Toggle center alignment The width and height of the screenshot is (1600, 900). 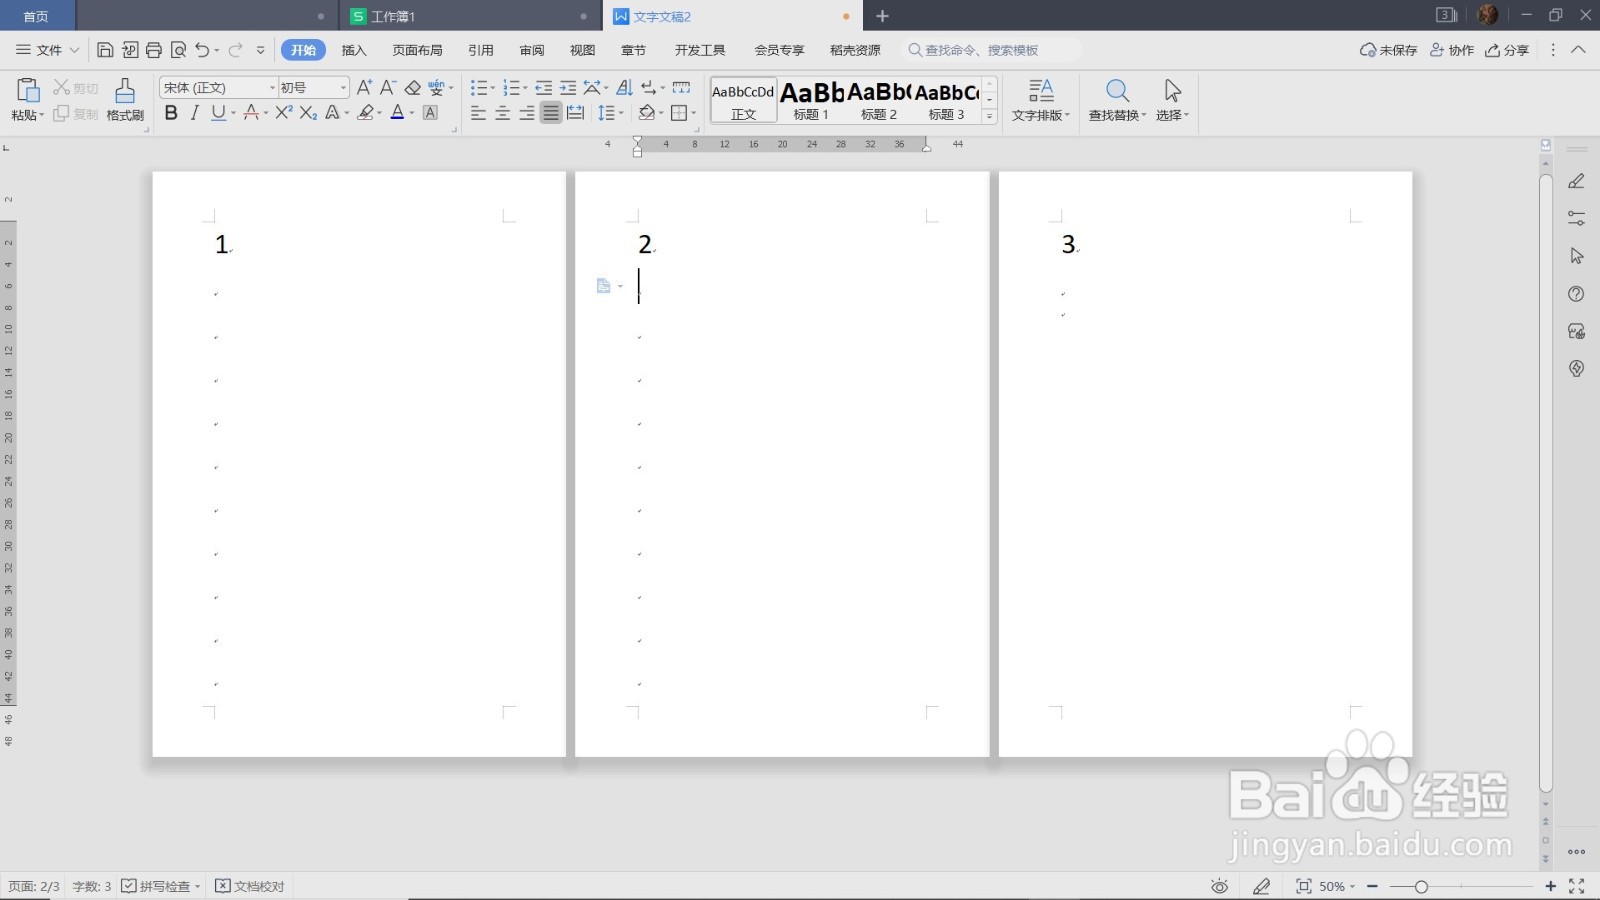coord(502,113)
